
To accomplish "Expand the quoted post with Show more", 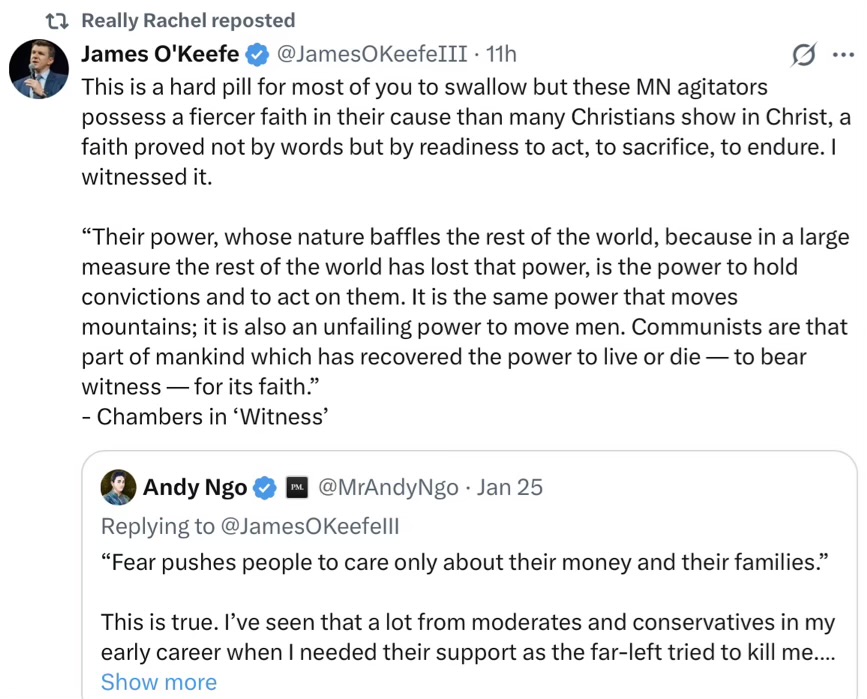I will (x=158, y=683).
